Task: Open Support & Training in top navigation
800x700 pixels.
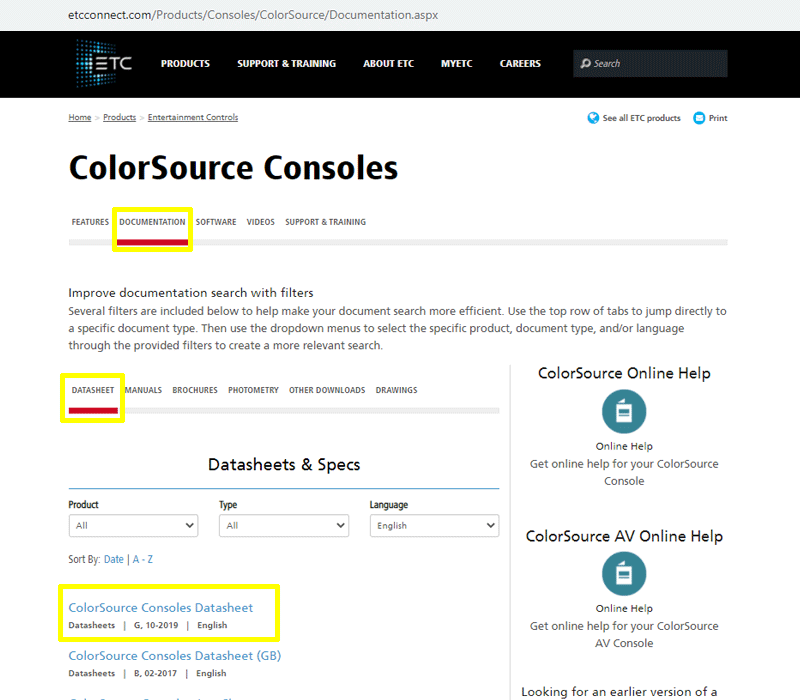Action: (286, 64)
